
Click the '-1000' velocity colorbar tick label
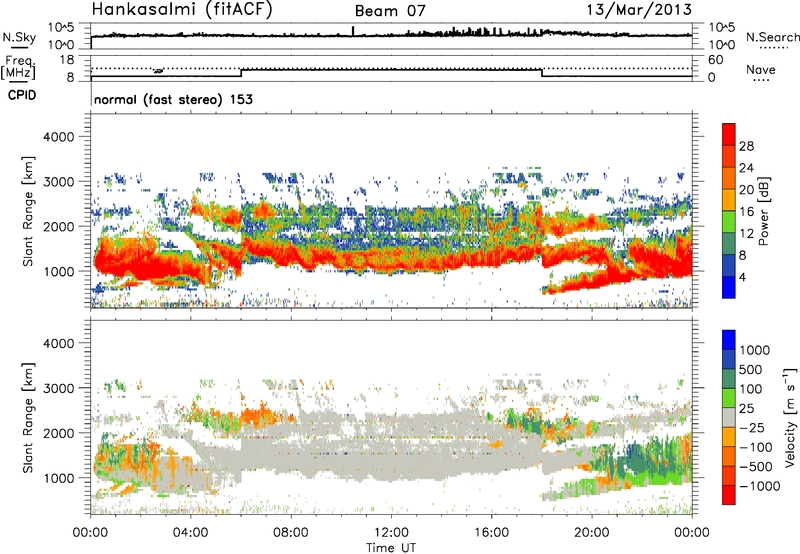(x=759, y=486)
